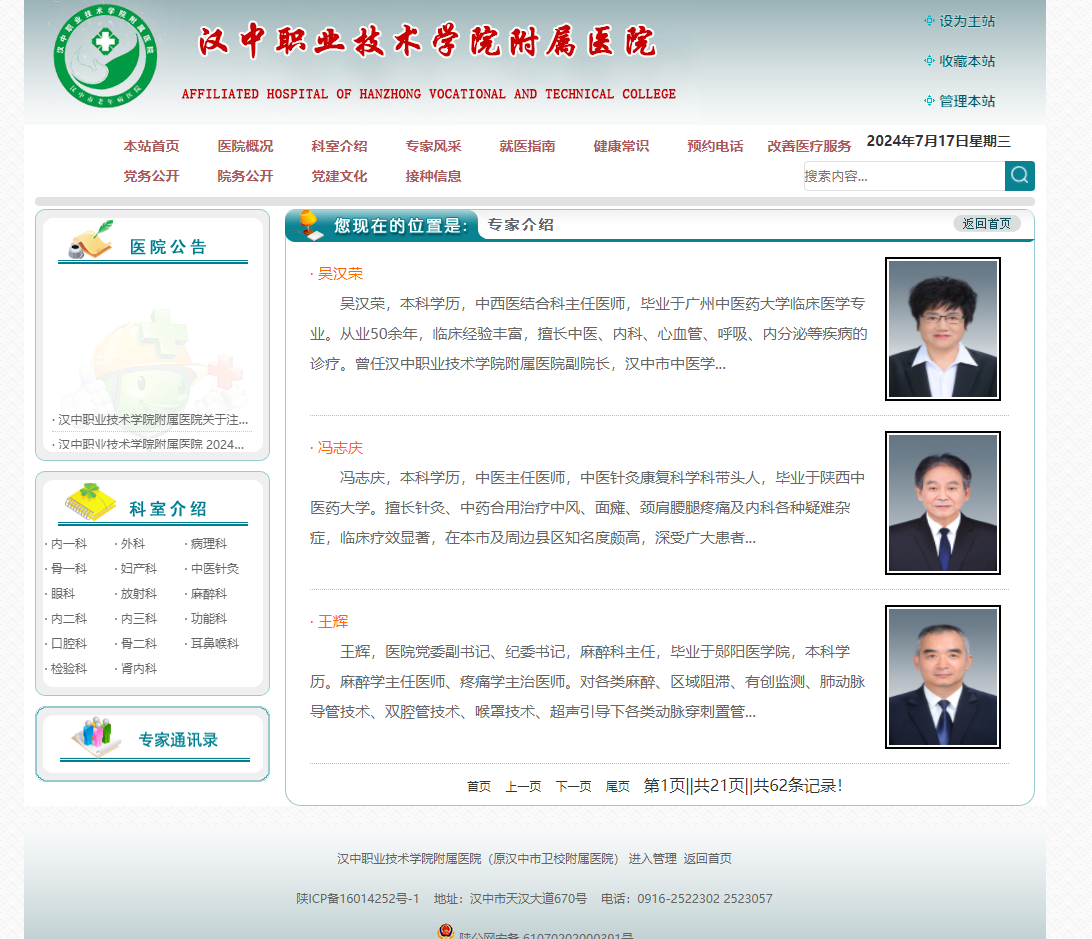This screenshot has height=939, width=1092.
Task: Open the 专家风采 menu item
Action: [x=433, y=146]
